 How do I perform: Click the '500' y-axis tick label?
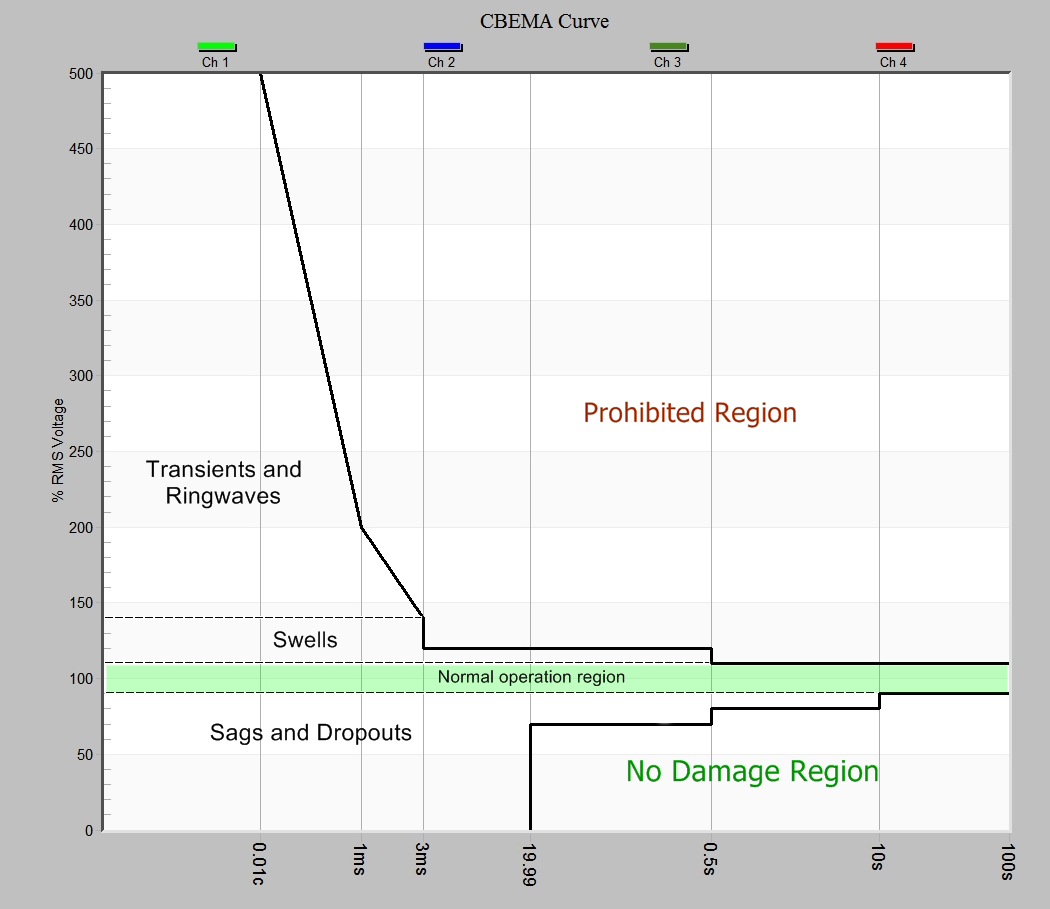click(81, 74)
